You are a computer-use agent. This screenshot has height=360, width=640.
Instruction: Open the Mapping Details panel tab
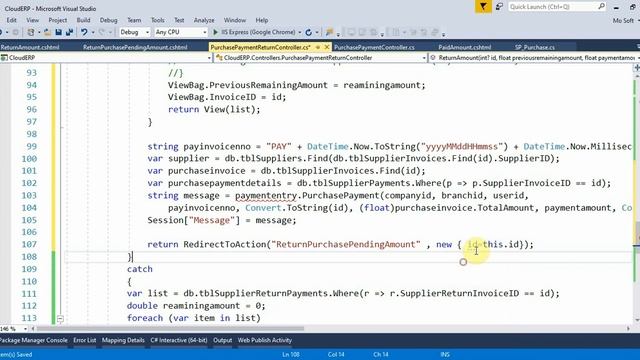click(x=123, y=340)
